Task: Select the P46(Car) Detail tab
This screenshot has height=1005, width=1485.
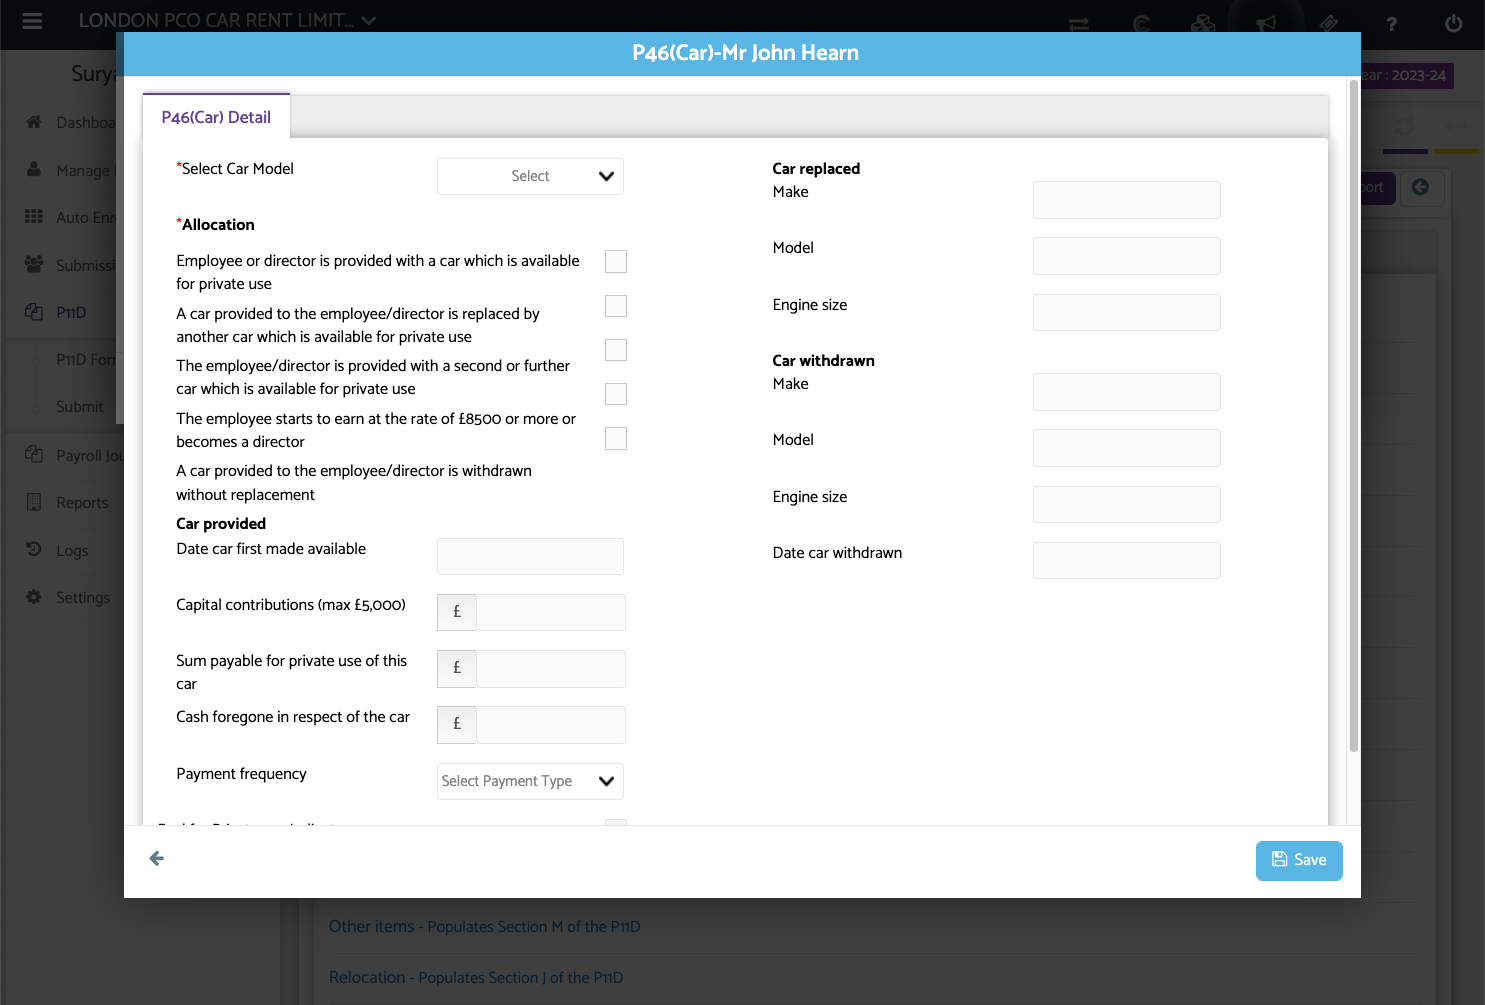Action: [x=216, y=117]
